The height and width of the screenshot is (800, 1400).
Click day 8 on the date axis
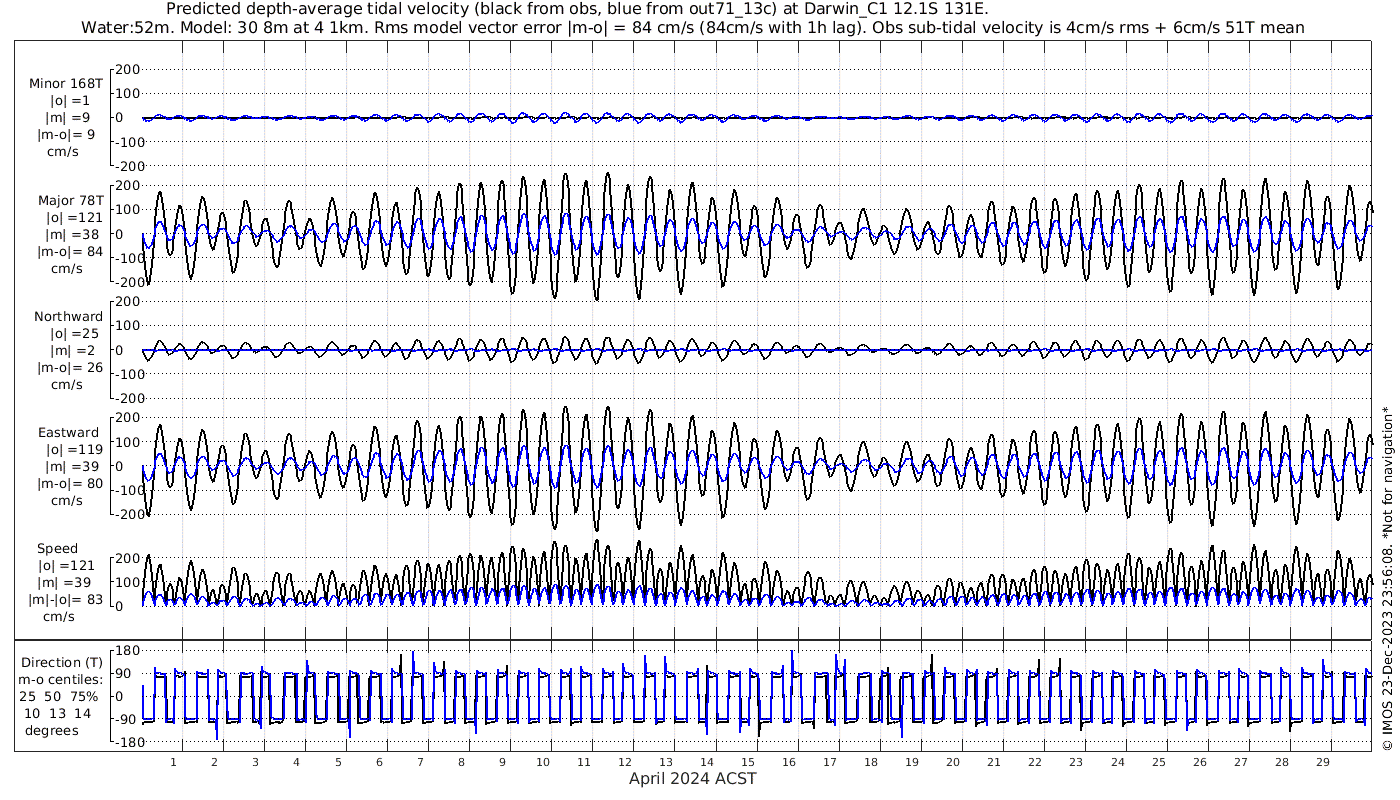click(461, 762)
